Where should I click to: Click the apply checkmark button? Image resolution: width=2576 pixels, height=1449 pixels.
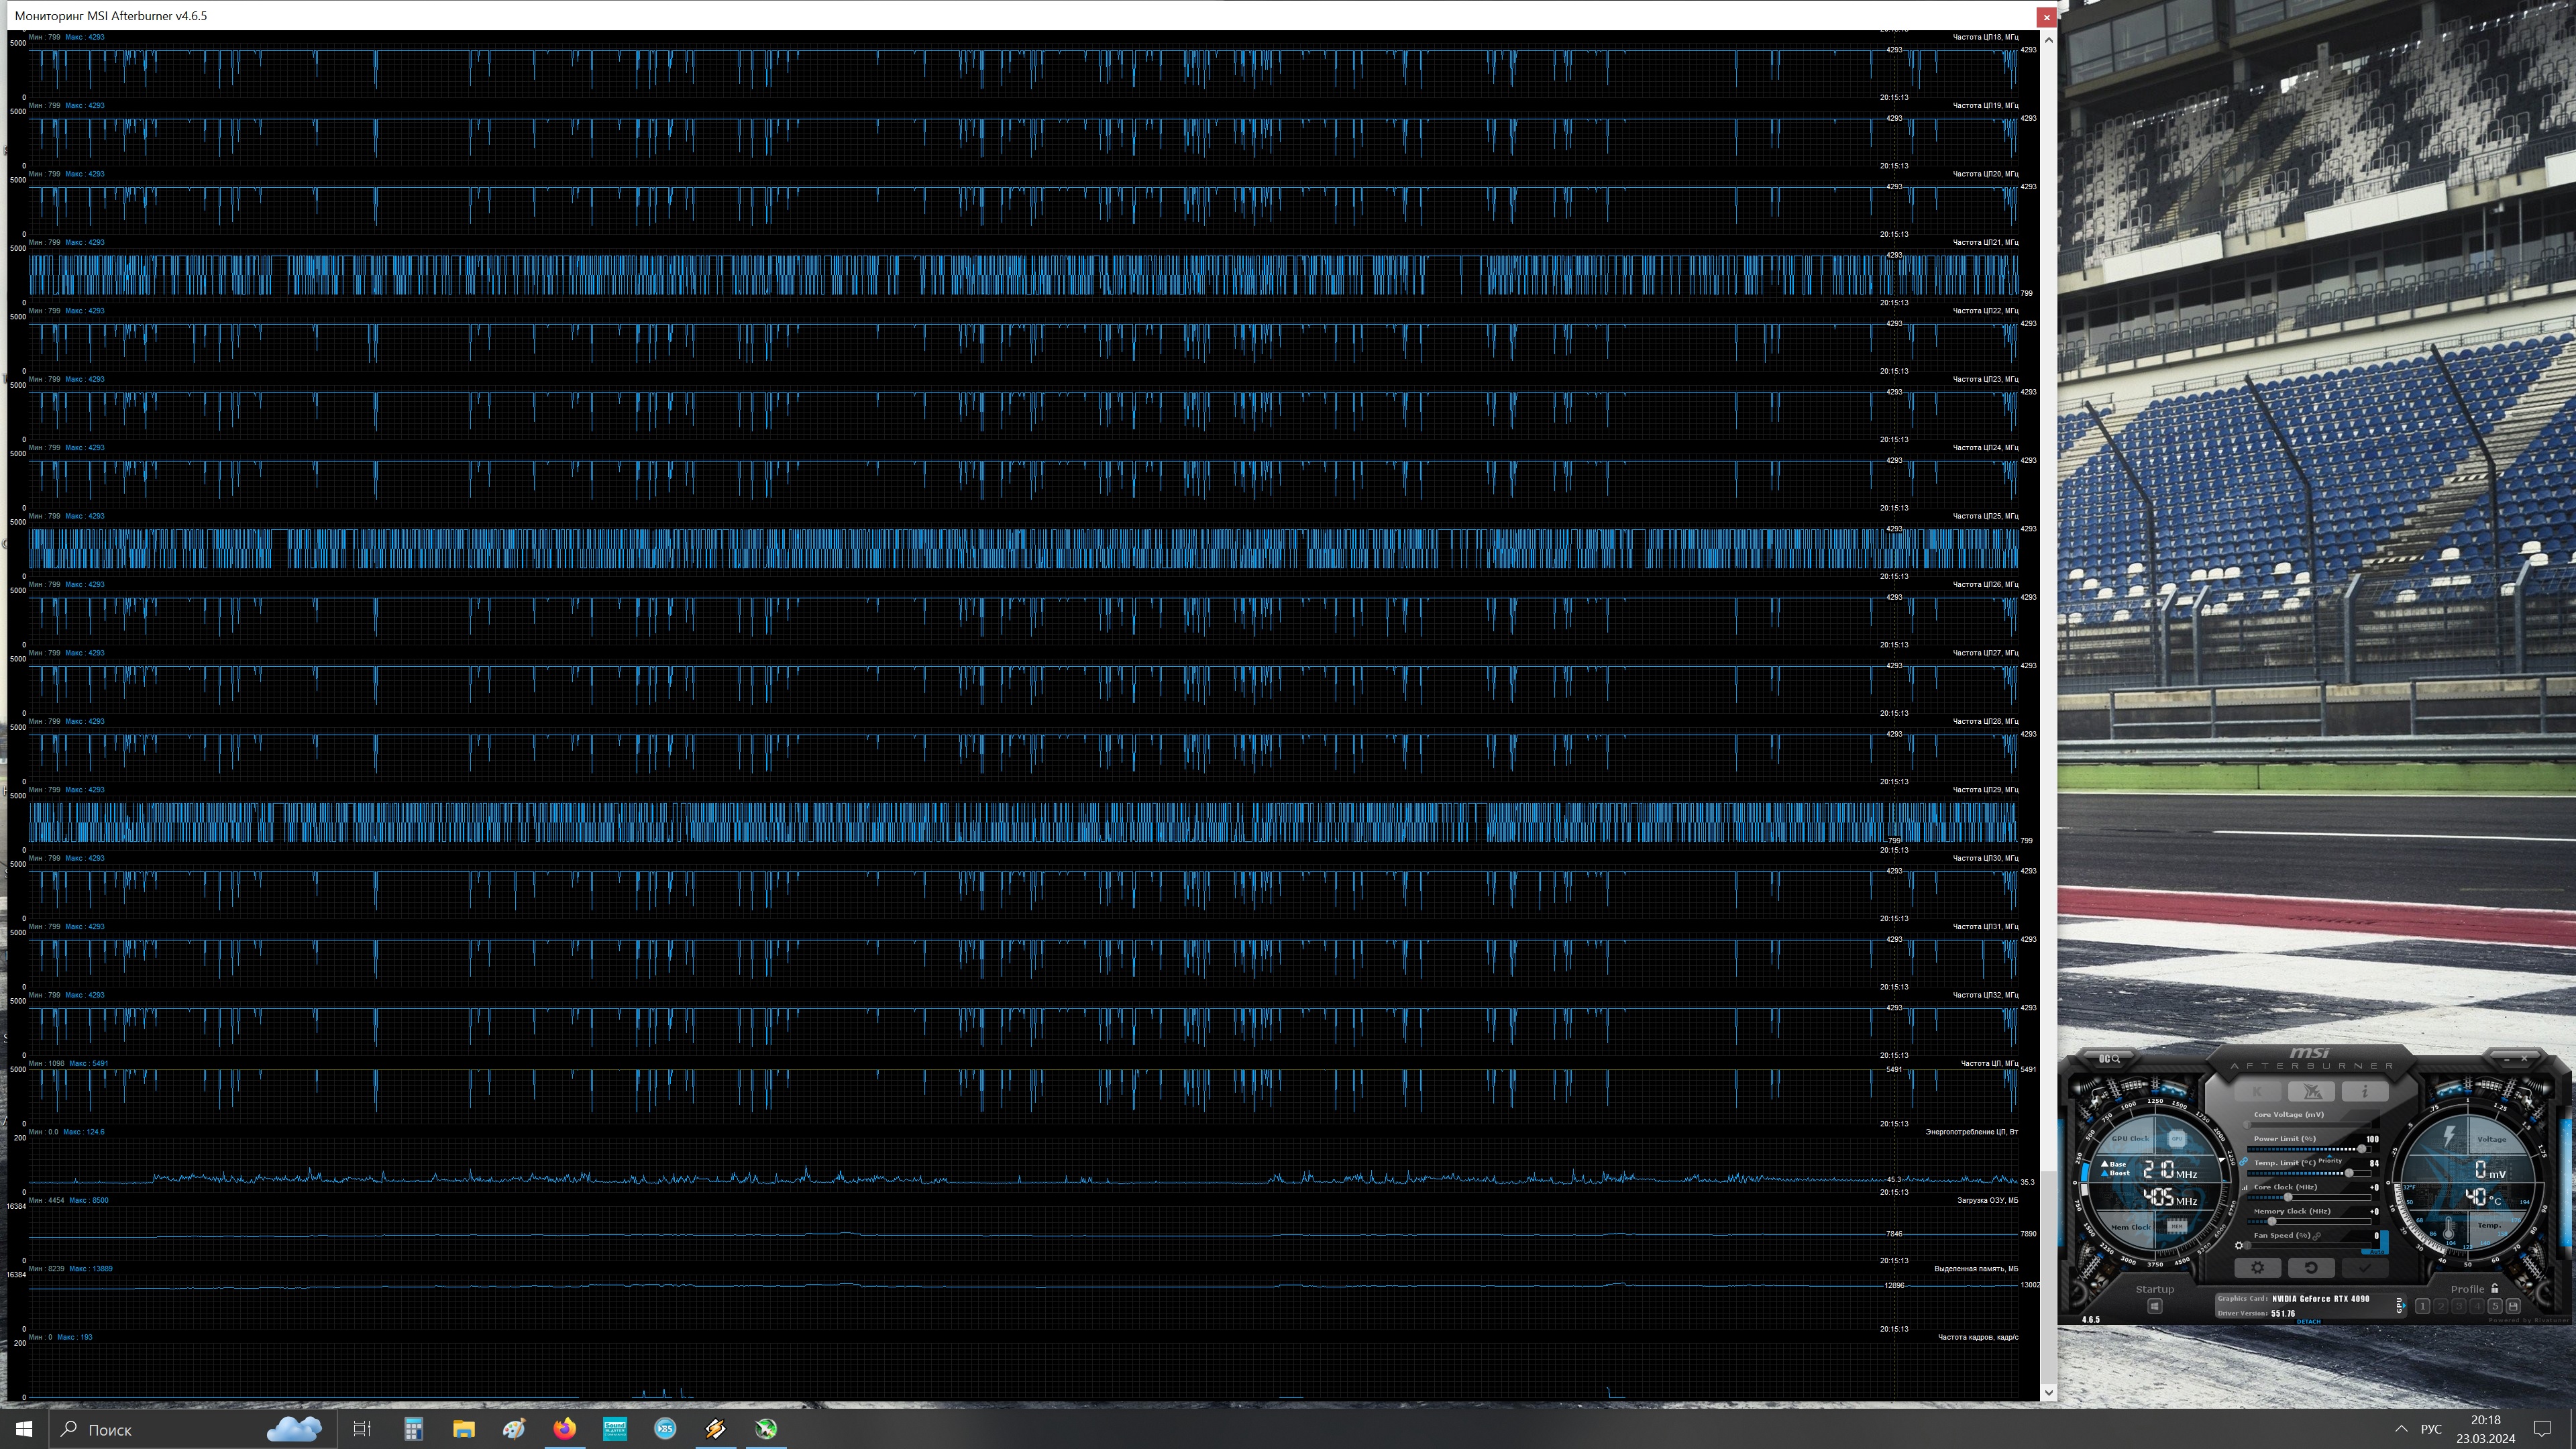click(x=2364, y=1267)
